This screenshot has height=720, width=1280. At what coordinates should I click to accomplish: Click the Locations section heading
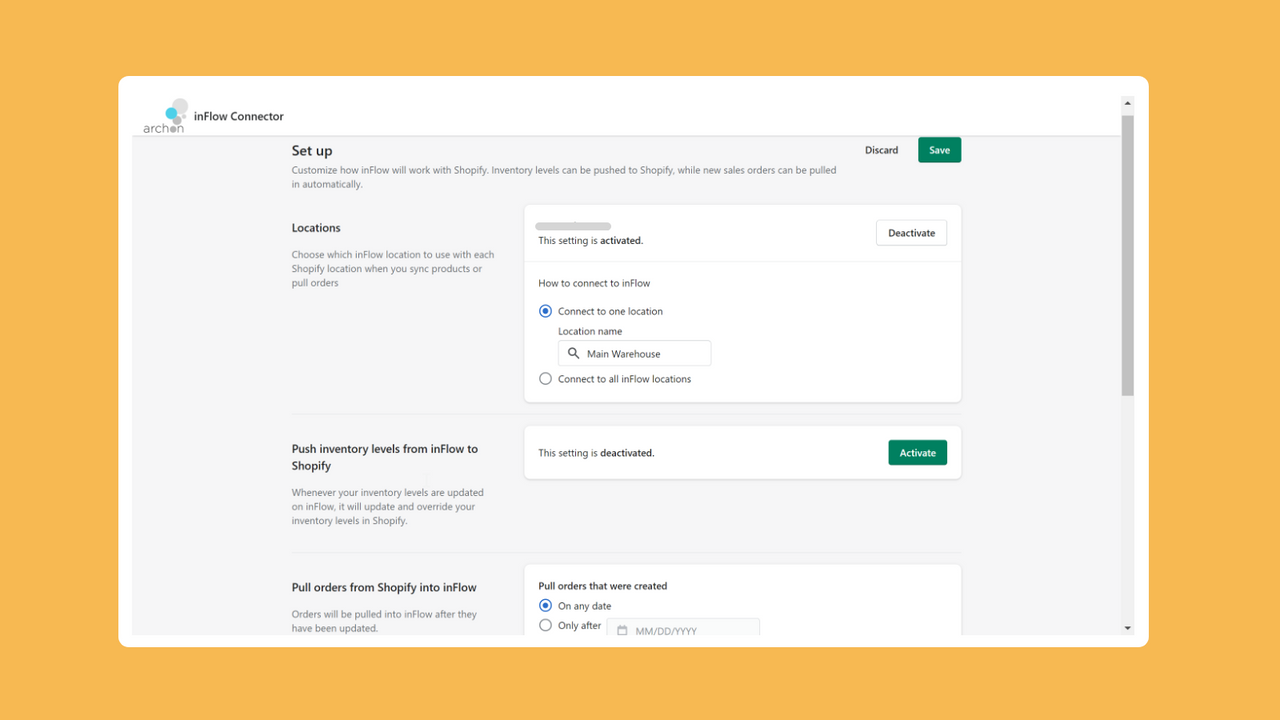[316, 228]
